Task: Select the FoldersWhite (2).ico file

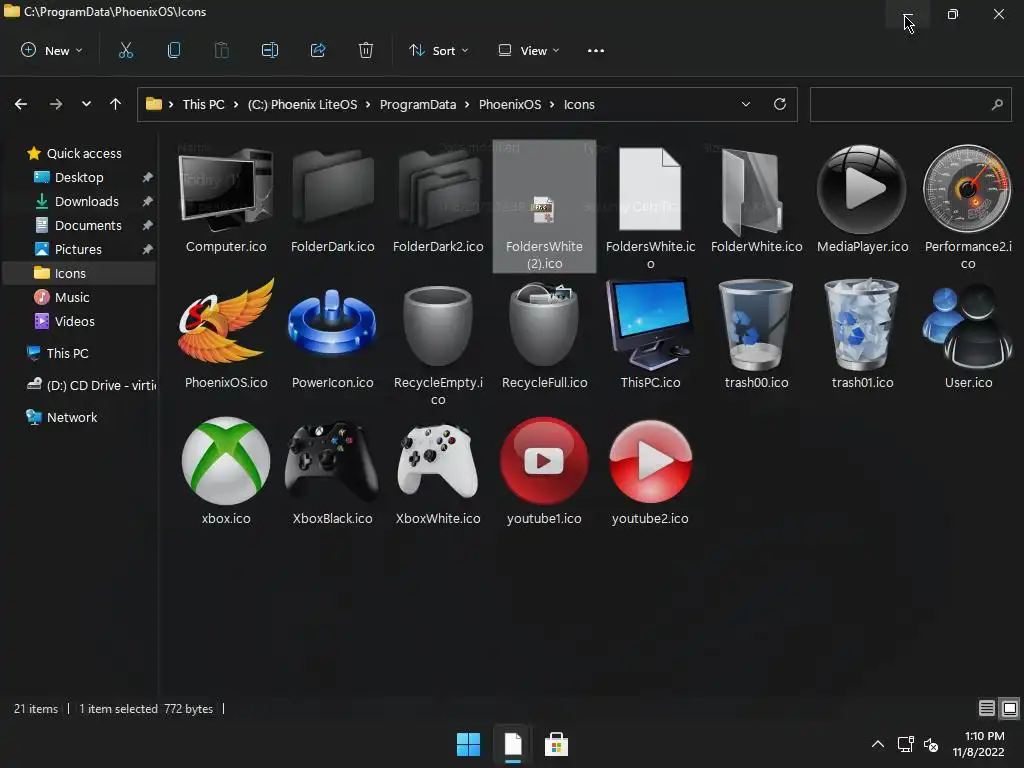Action: [x=544, y=206]
